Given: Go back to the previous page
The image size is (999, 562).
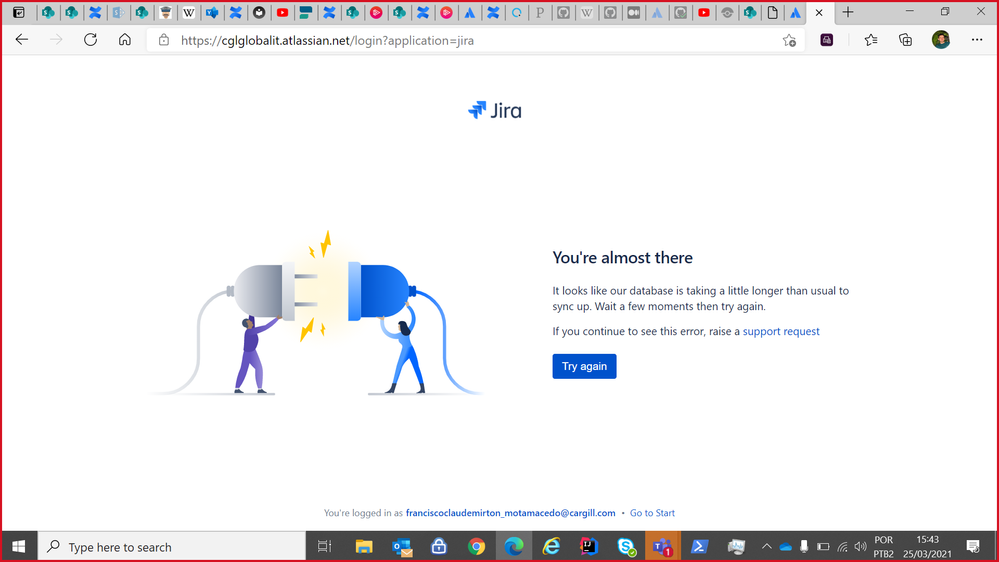Looking at the screenshot, I should (22, 40).
